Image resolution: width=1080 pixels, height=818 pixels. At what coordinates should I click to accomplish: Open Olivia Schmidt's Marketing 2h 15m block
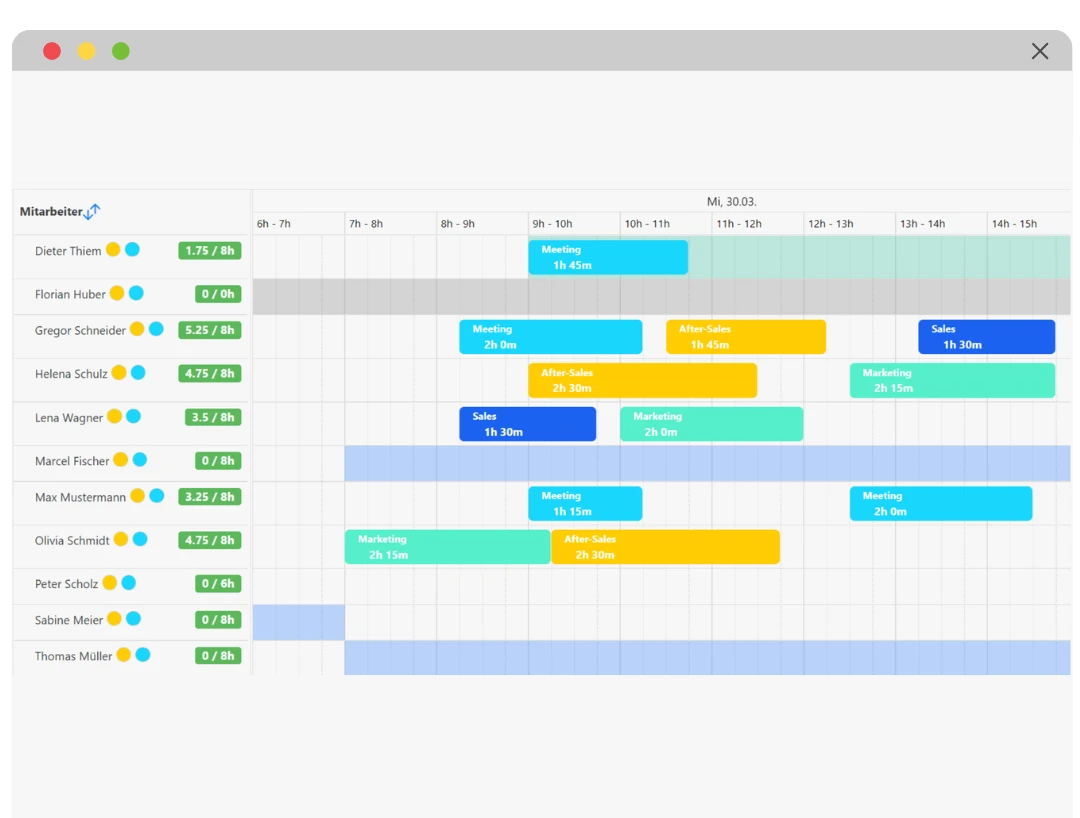pyautogui.click(x=448, y=547)
